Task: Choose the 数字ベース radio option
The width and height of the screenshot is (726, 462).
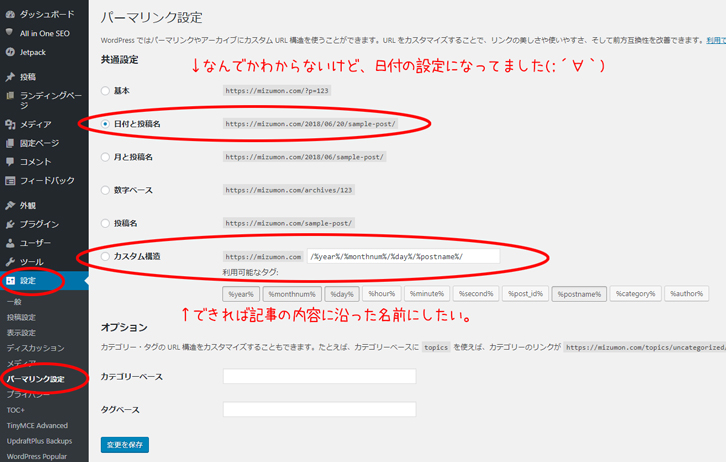Action: [105, 190]
